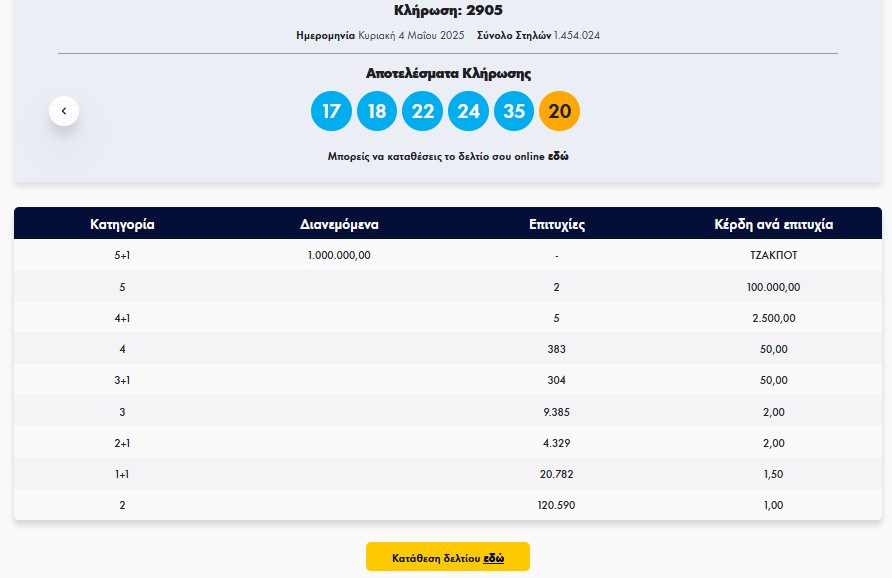Screen dimensions: 892x578
Task: Select the blue ball number 24
Action: tap(468, 111)
